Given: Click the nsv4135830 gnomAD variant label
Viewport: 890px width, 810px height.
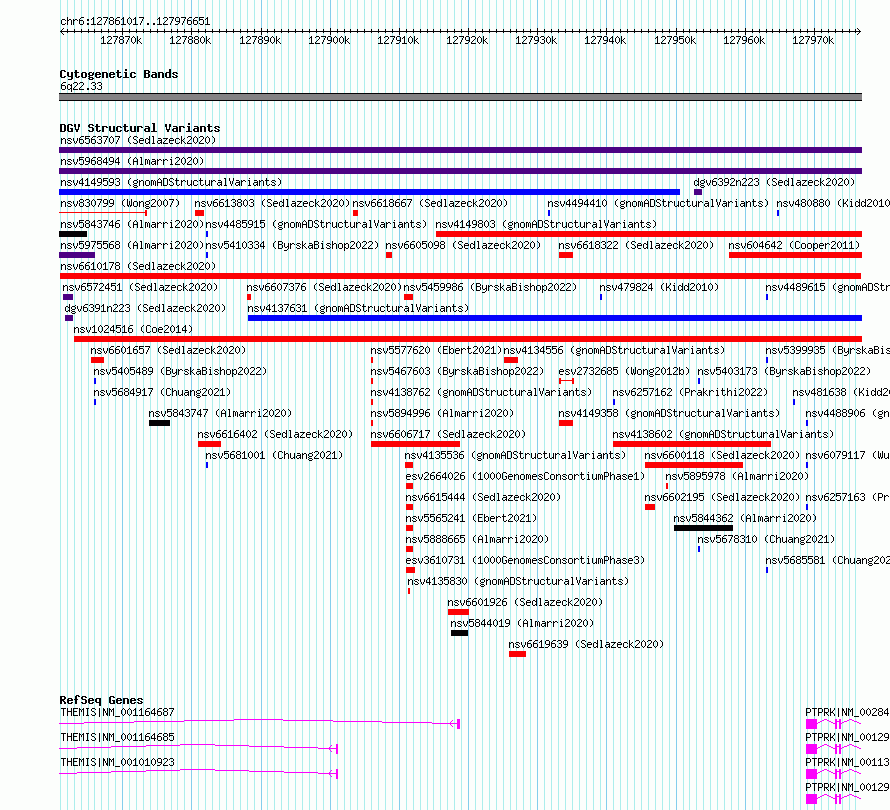Looking at the screenshot, I should click(518, 581).
